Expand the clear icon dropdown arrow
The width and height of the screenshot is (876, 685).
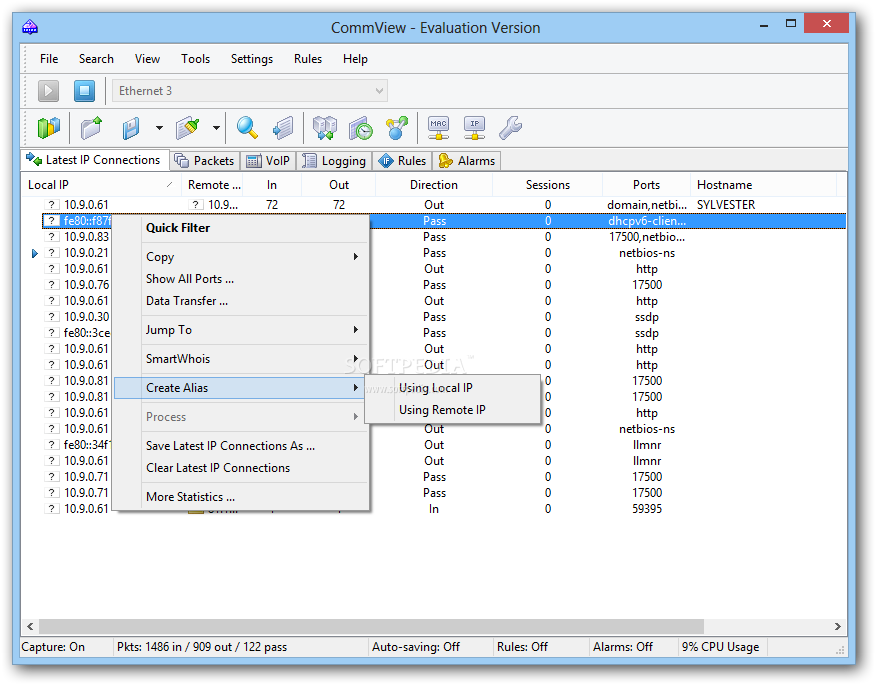216,128
